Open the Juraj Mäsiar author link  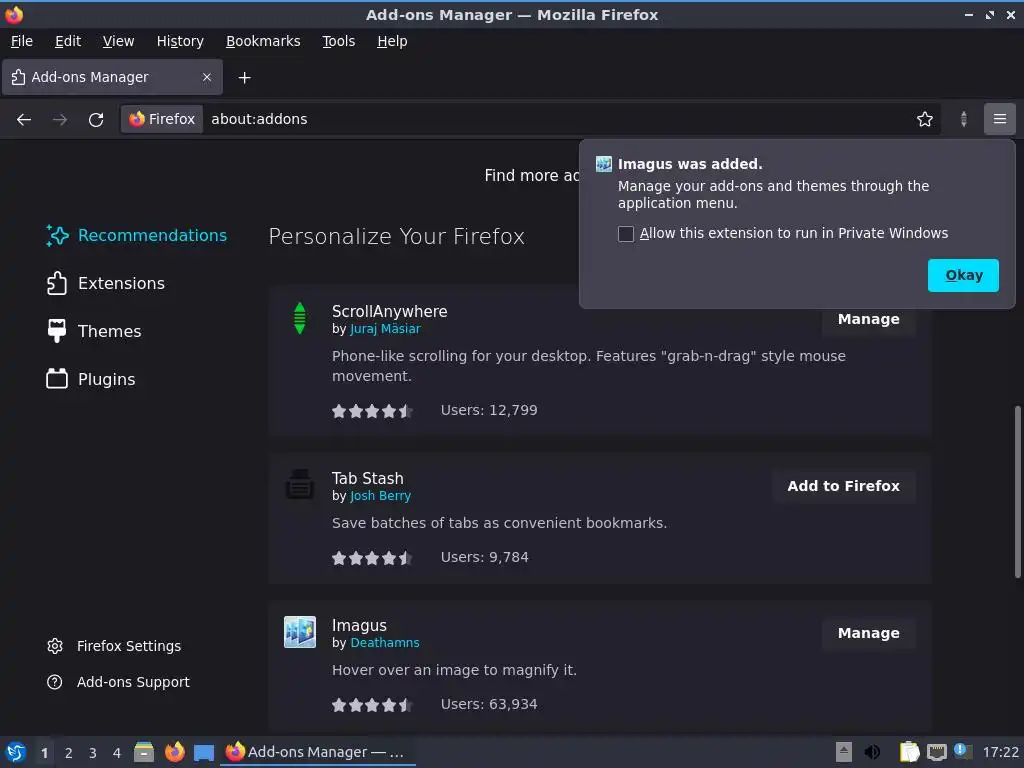pyautogui.click(x=385, y=329)
